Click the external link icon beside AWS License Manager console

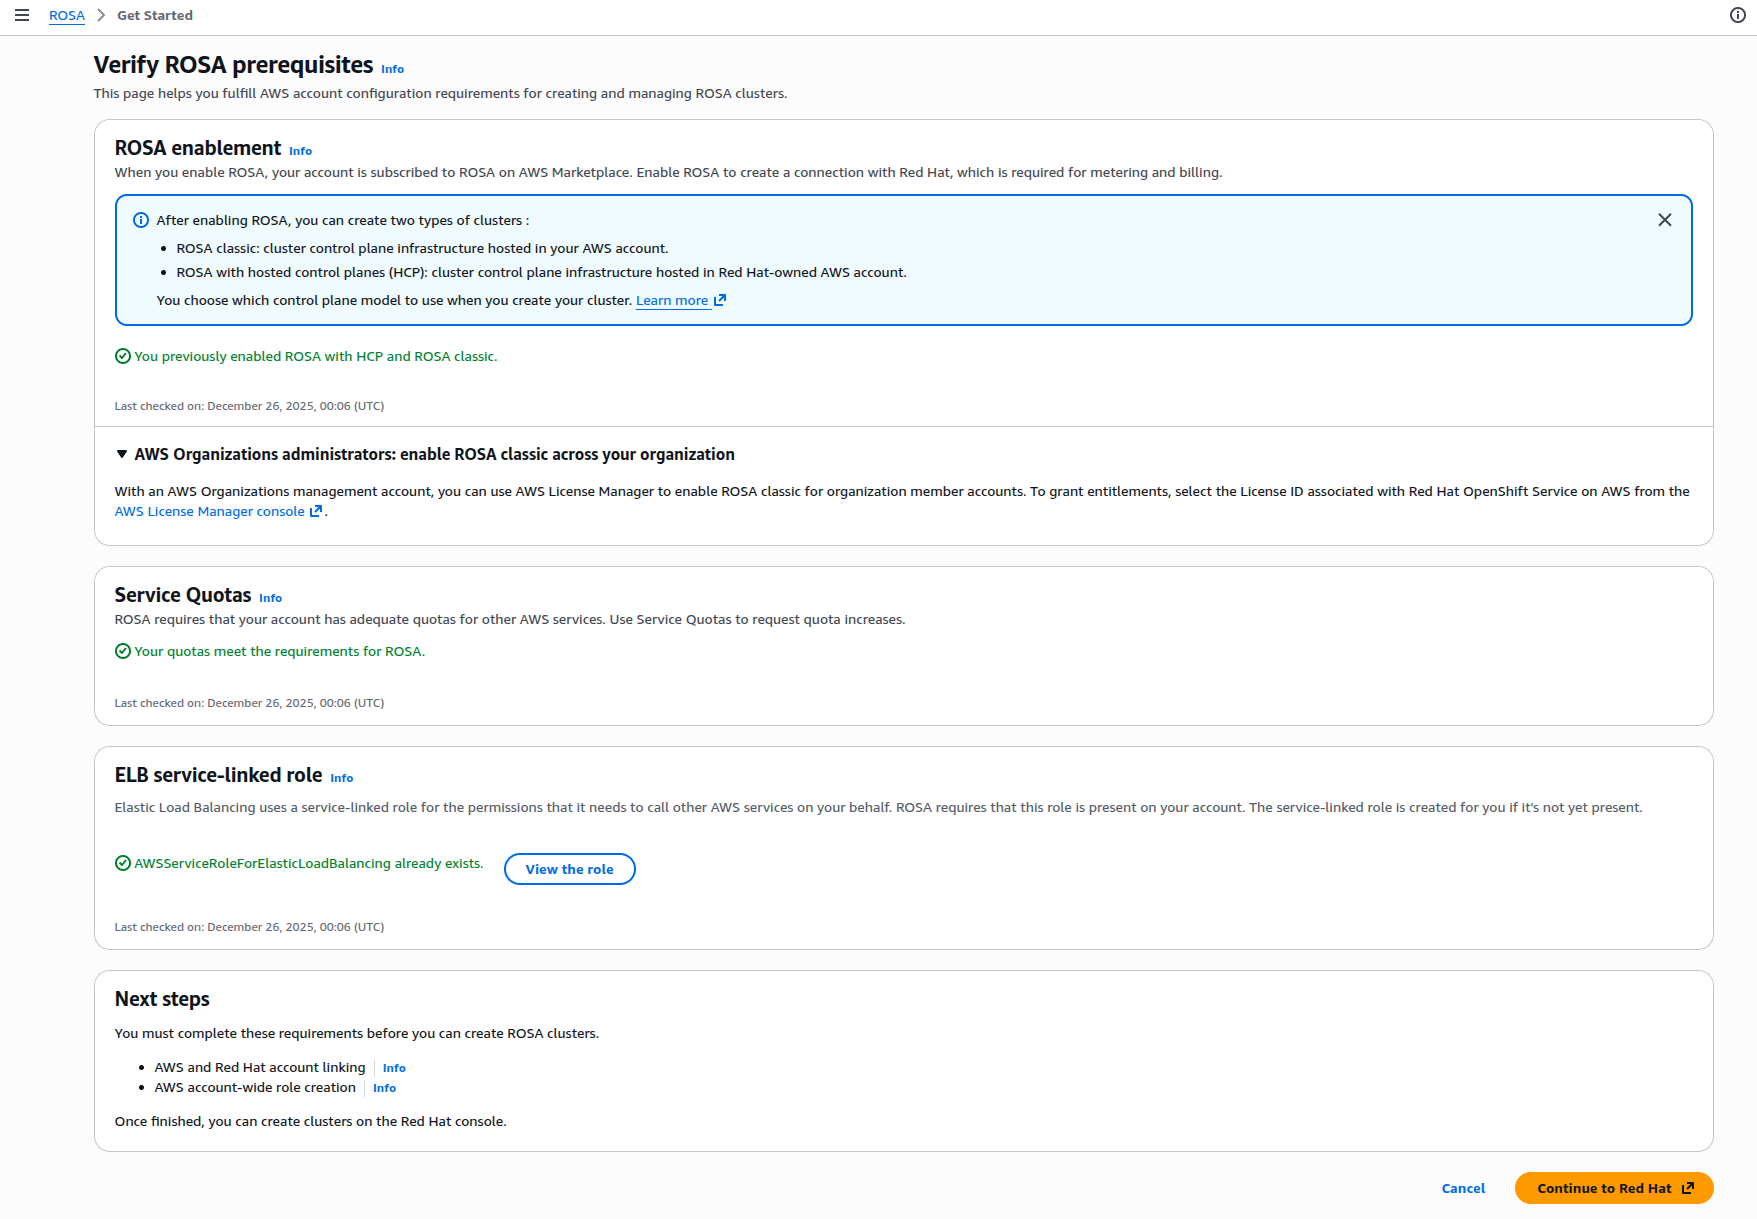pos(315,511)
